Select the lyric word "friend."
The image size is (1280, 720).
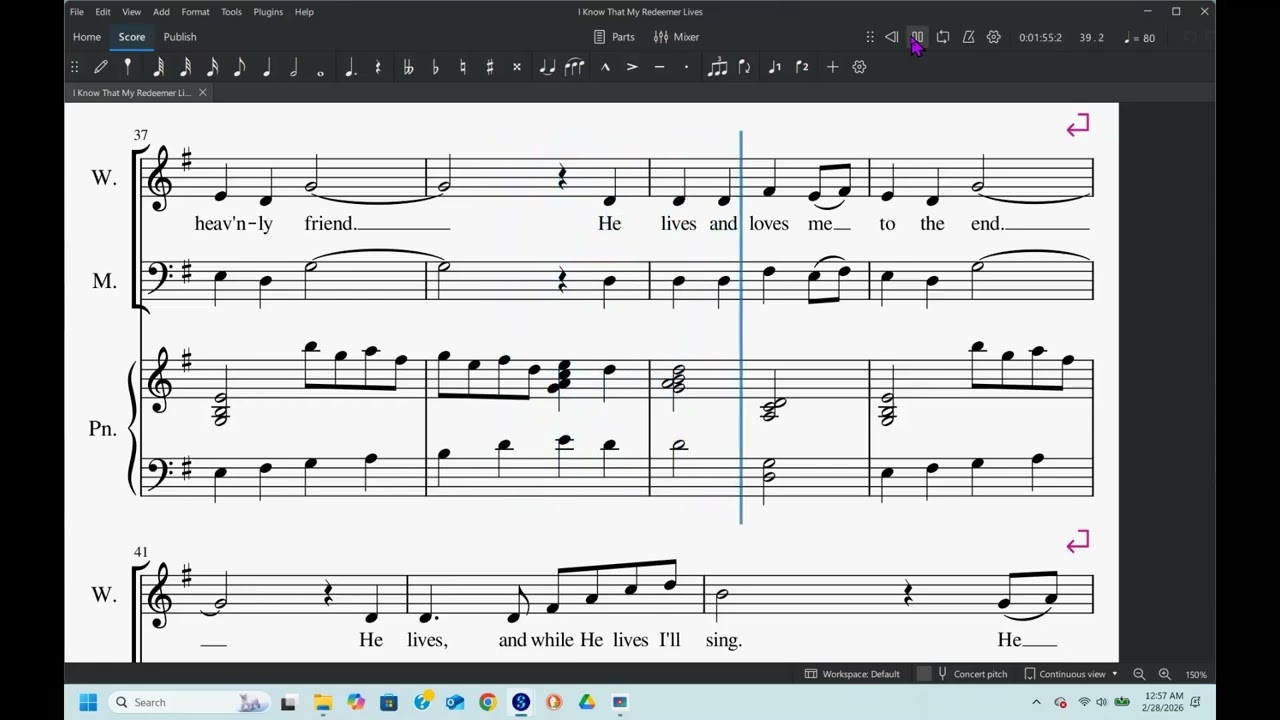[x=329, y=223]
